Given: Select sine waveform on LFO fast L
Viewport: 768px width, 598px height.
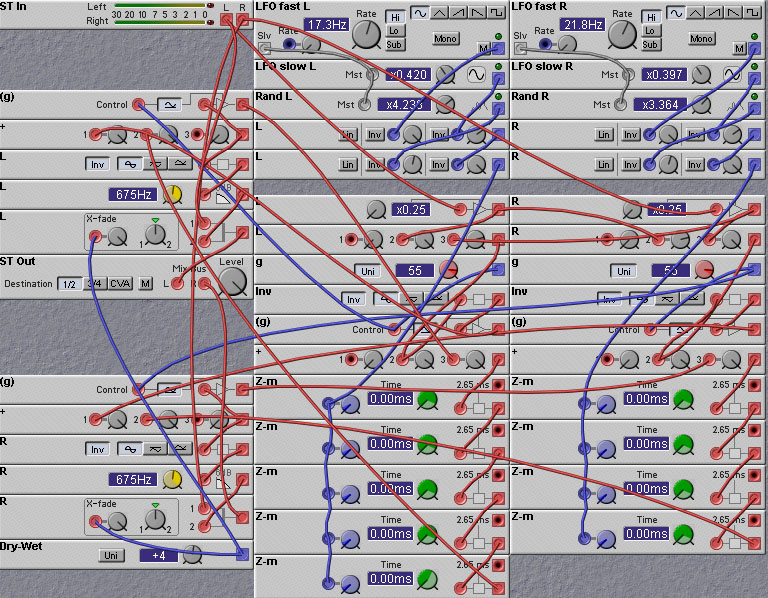Looking at the screenshot, I should pyautogui.click(x=421, y=12).
